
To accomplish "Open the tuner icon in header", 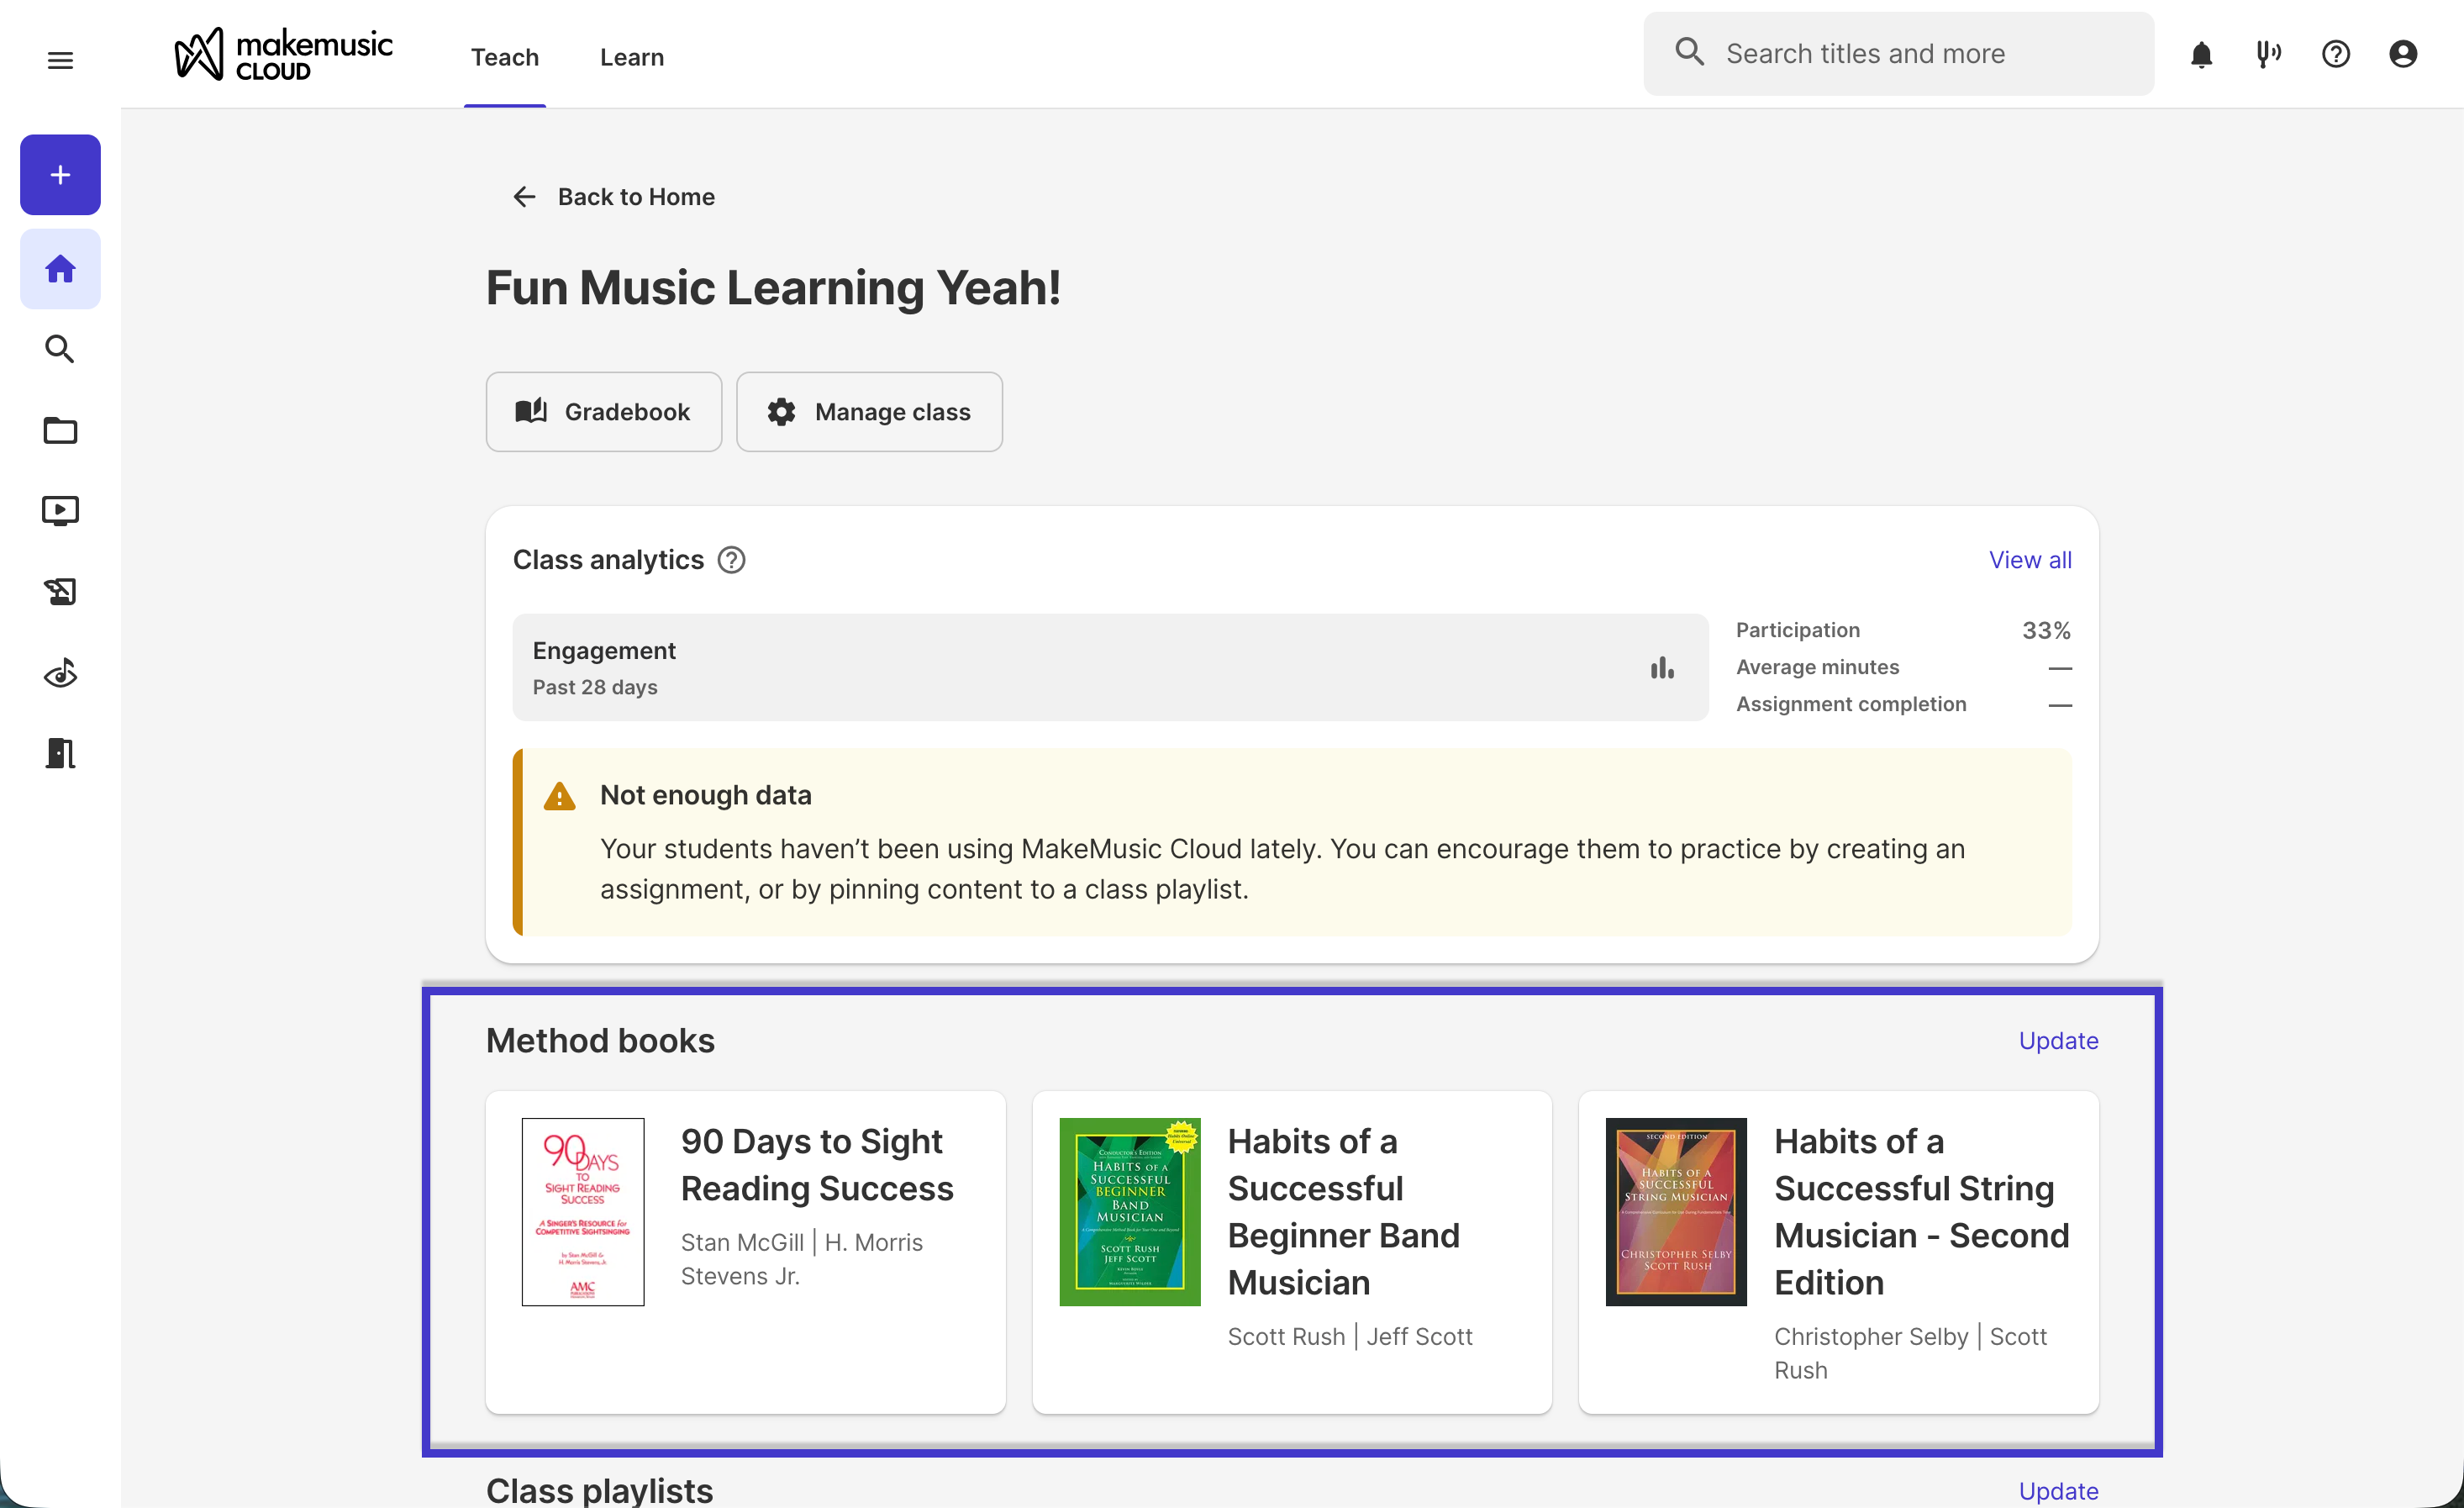I will coord(2268,54).
